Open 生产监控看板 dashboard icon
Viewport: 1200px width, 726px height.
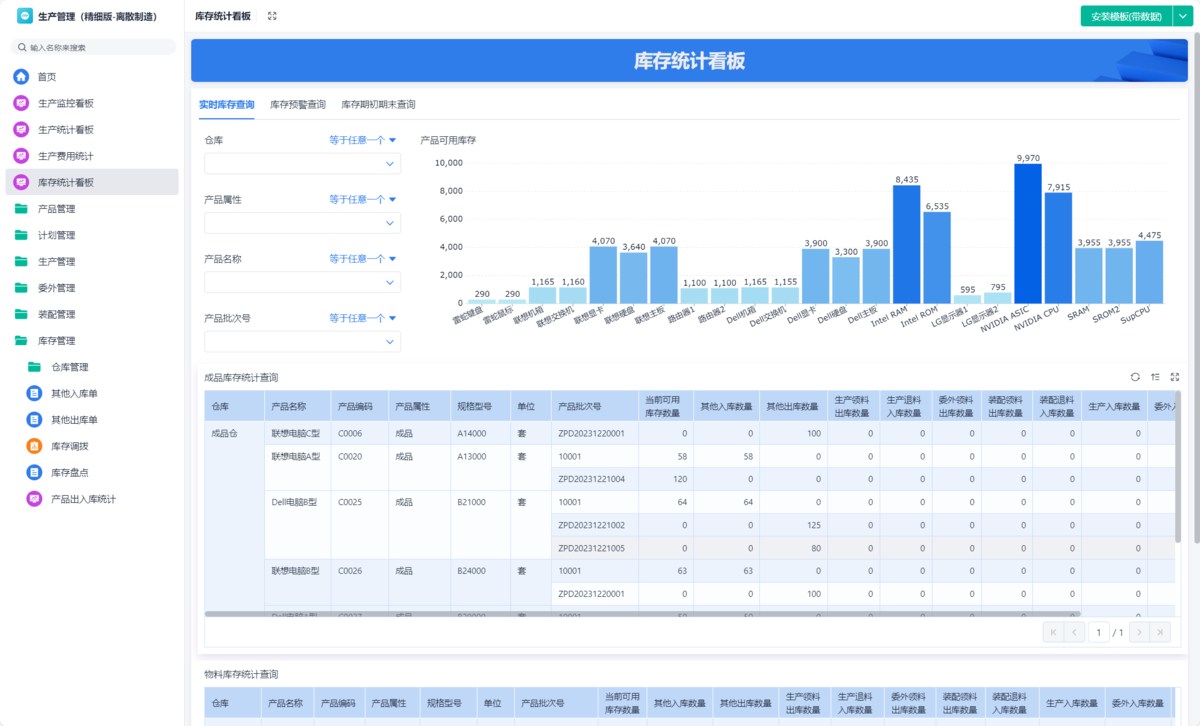point(21,103)
